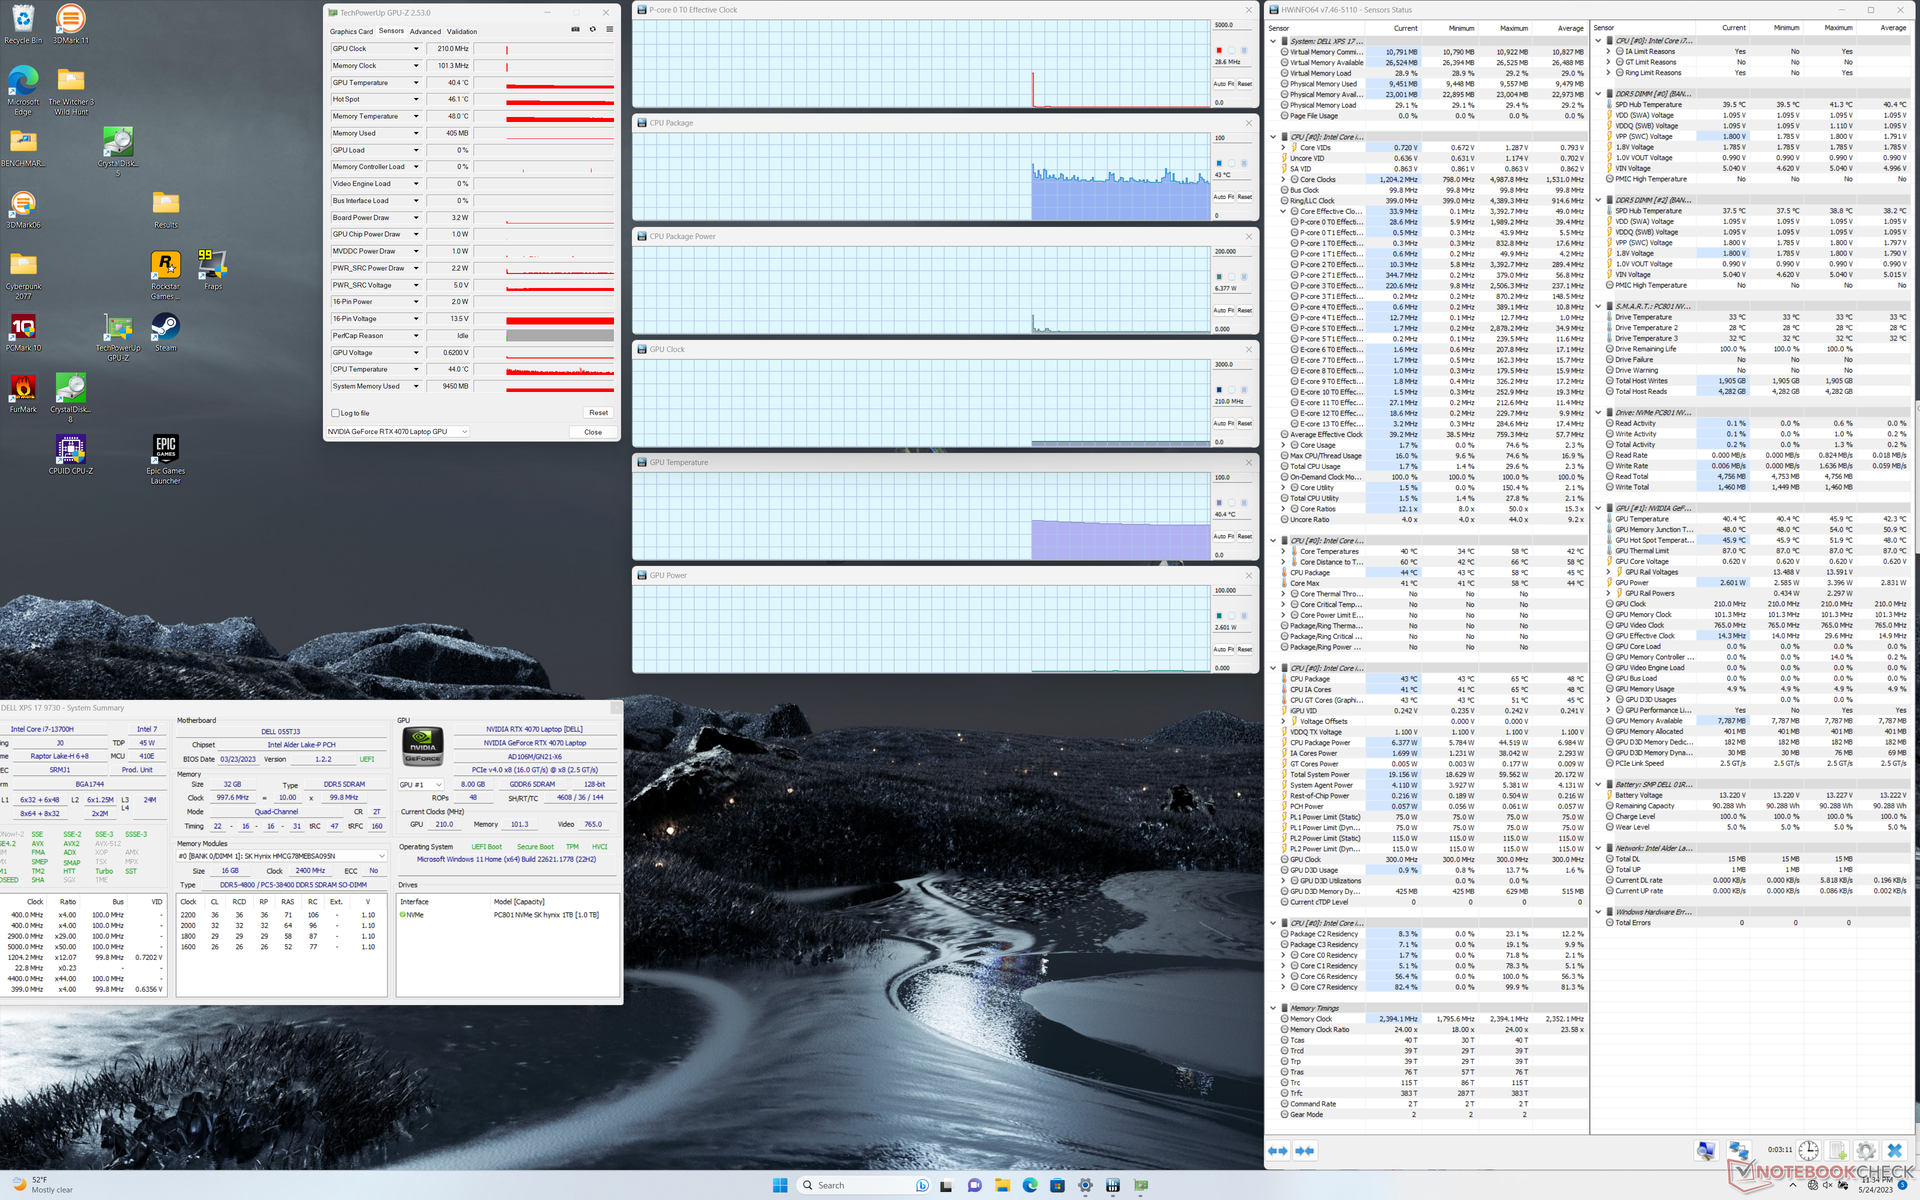Toggle the Auto Fit button in GPU Power graph
1920x1200 pixels.
[x=1224, y=650]
